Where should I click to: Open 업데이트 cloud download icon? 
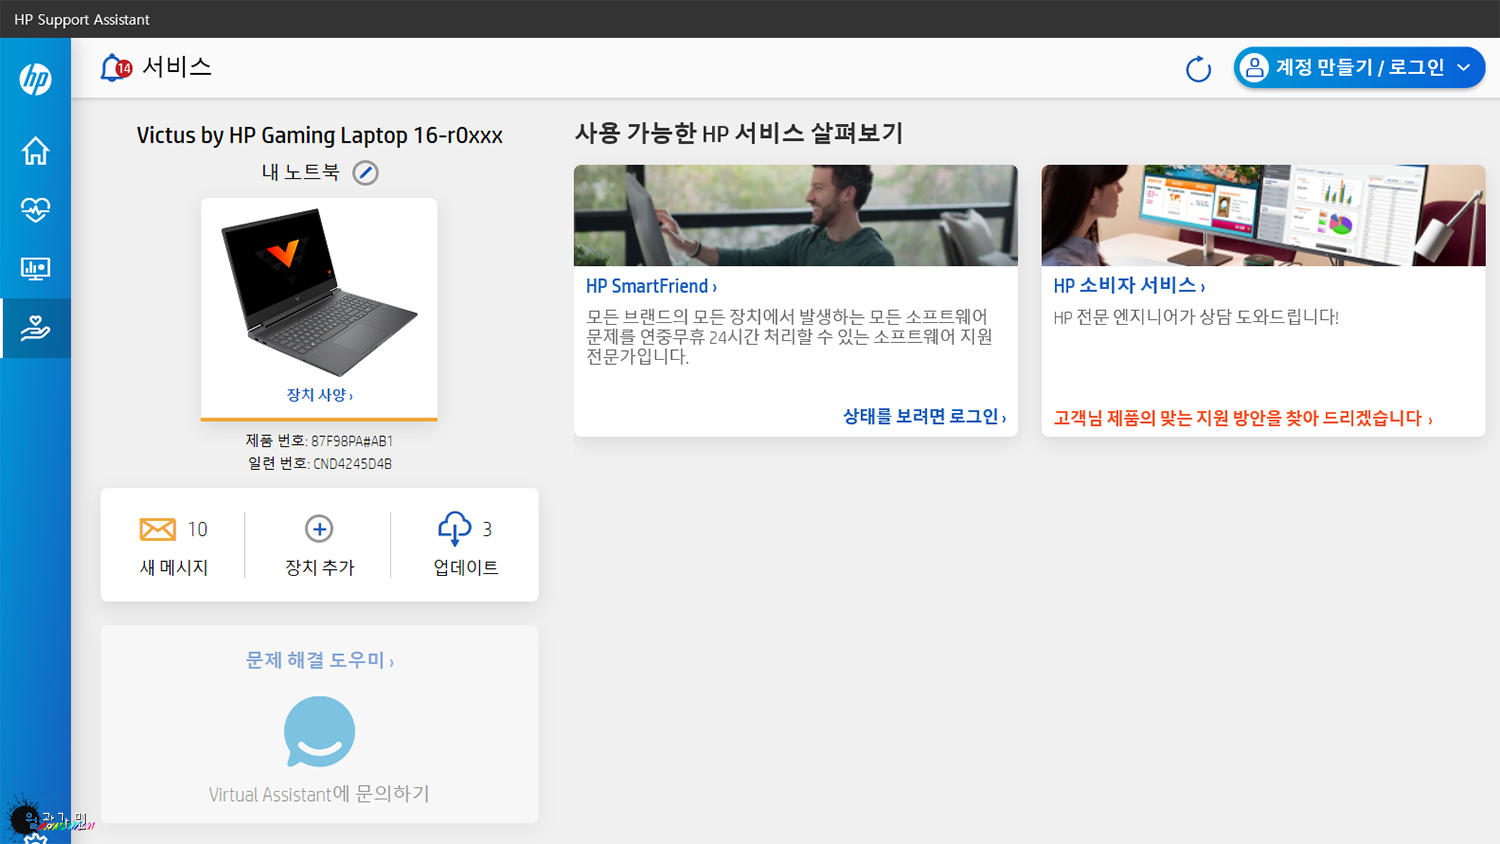point(454,529)
